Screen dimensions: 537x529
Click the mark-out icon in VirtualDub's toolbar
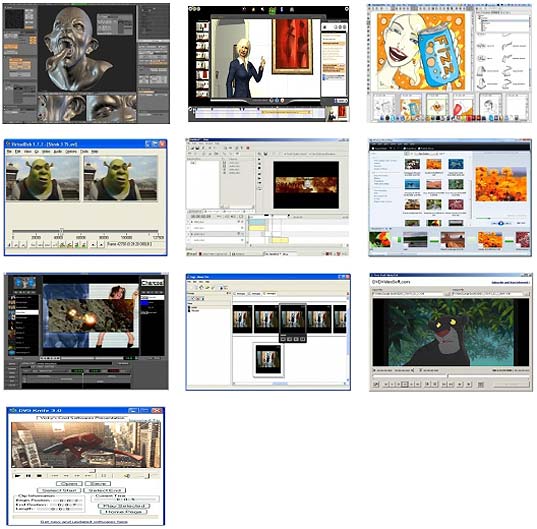pyautogui.click(x=101, y=244)
